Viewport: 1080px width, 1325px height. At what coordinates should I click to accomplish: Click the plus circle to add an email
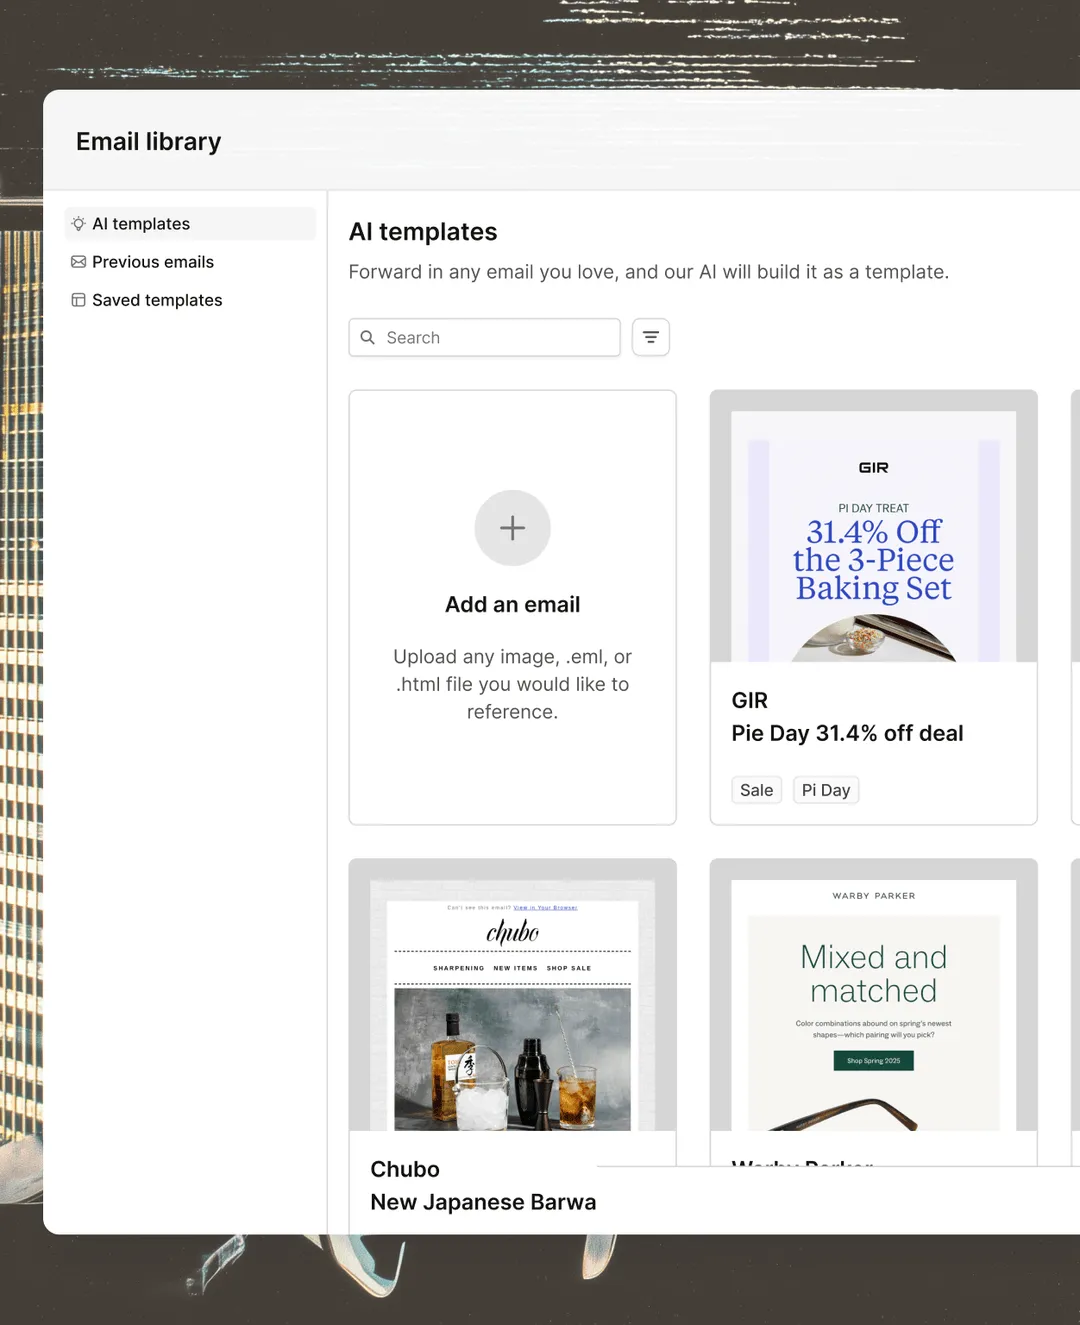click(x=512, y=528)
